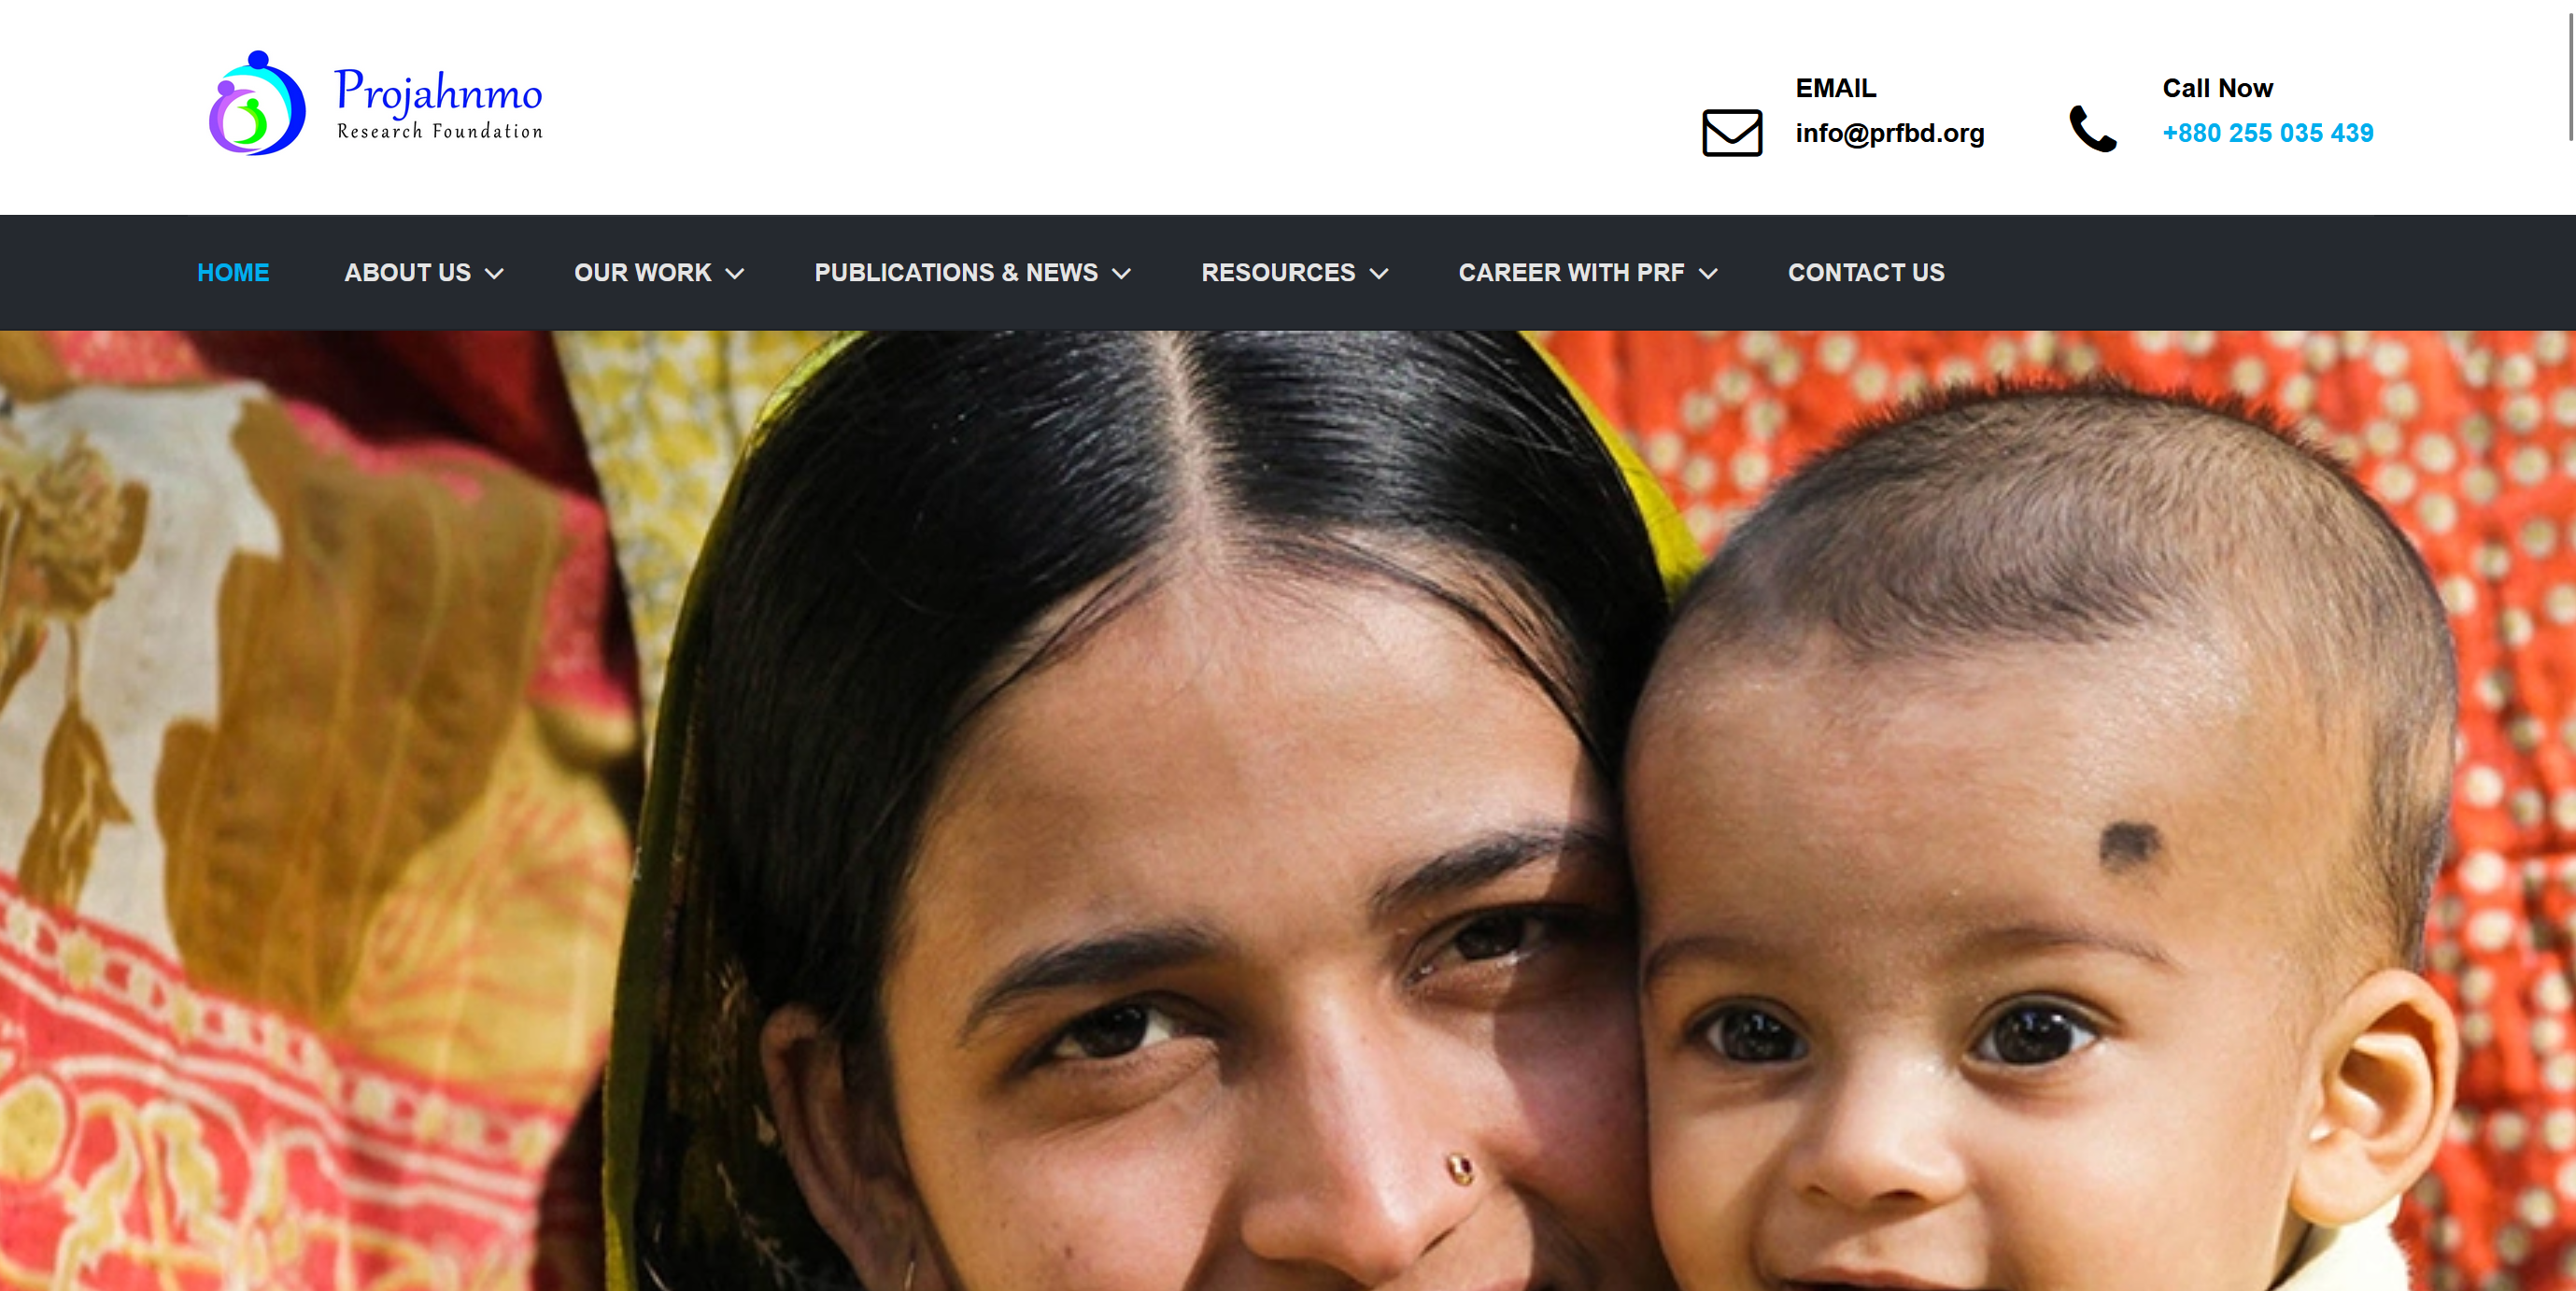Expand the Our Work chevron arrow
The image size is (2576, 1291).
pos(734,274)
